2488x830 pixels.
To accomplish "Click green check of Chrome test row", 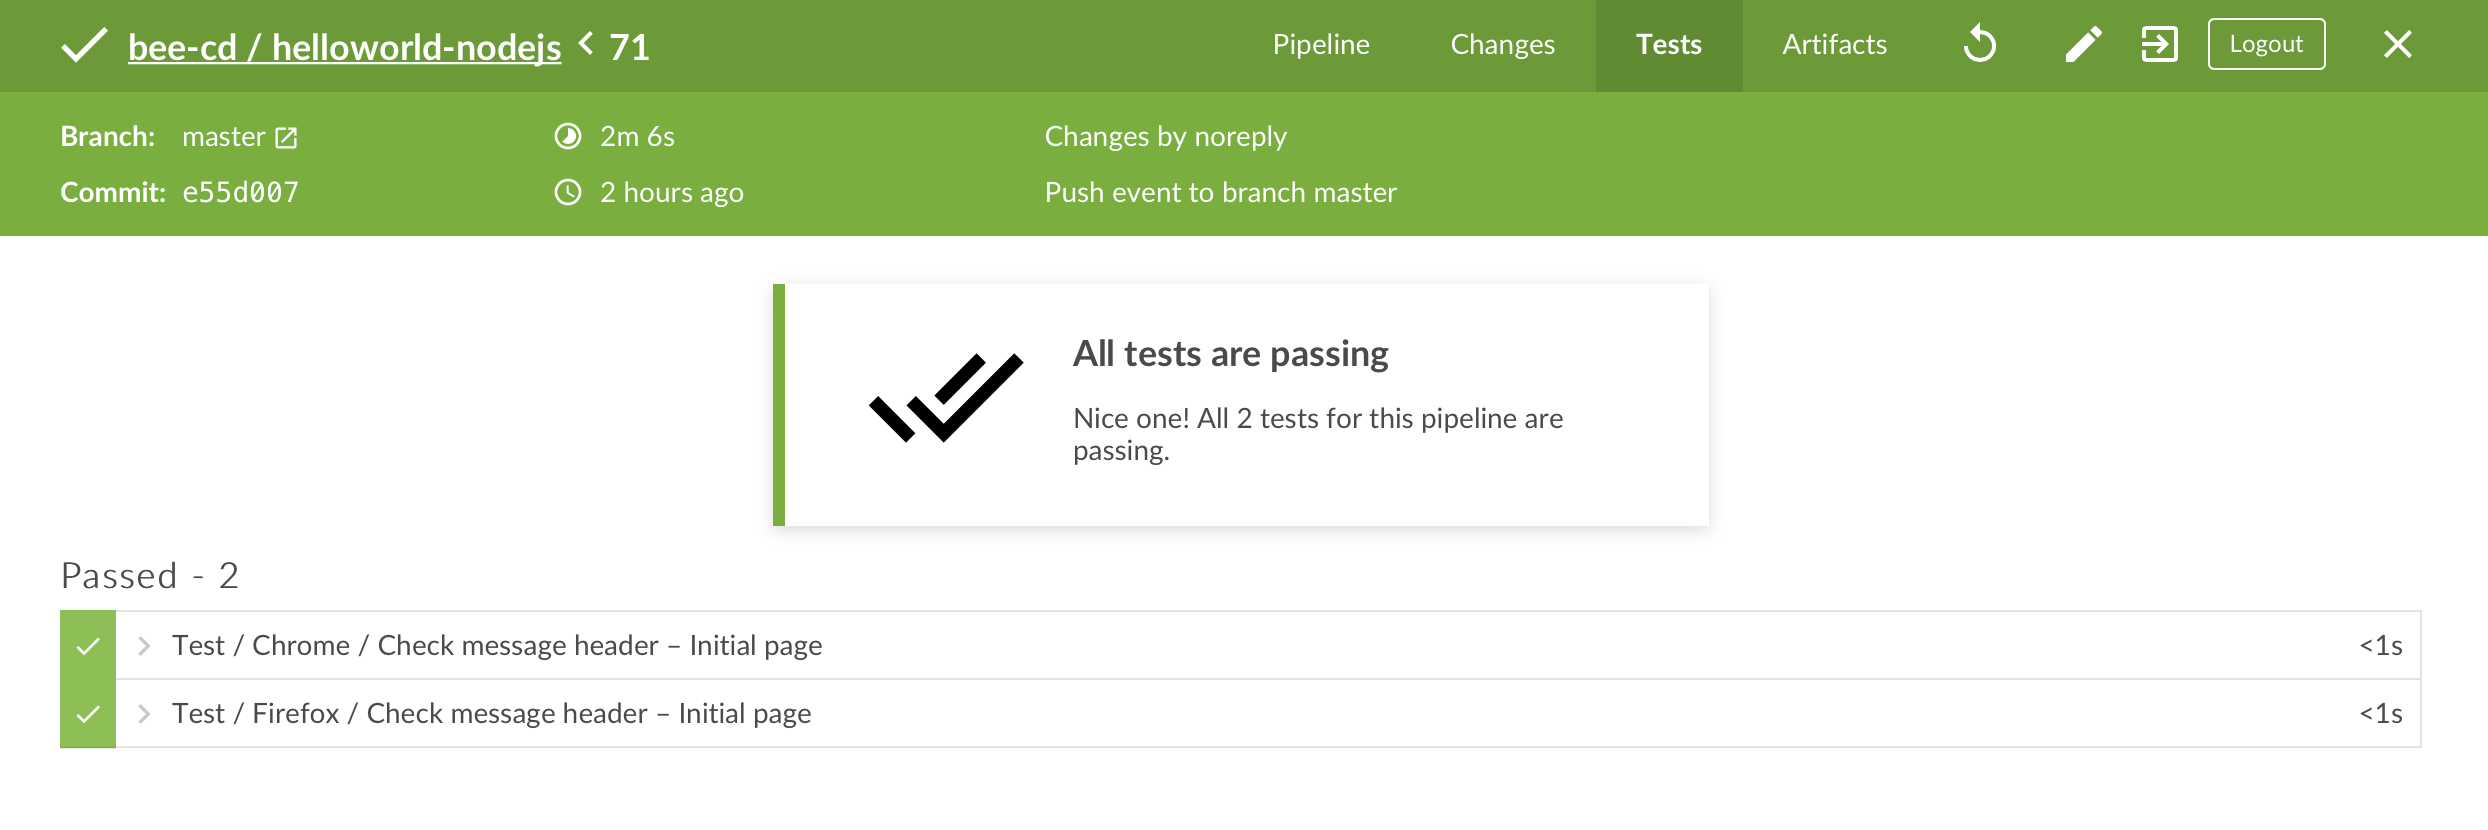I will click(x=88, y=646).
